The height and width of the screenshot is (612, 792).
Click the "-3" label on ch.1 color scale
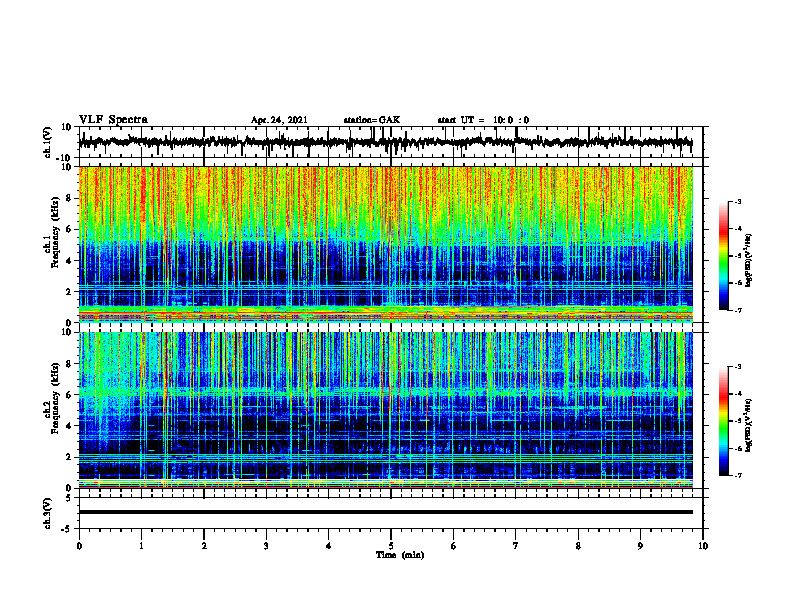click(738, 201)
